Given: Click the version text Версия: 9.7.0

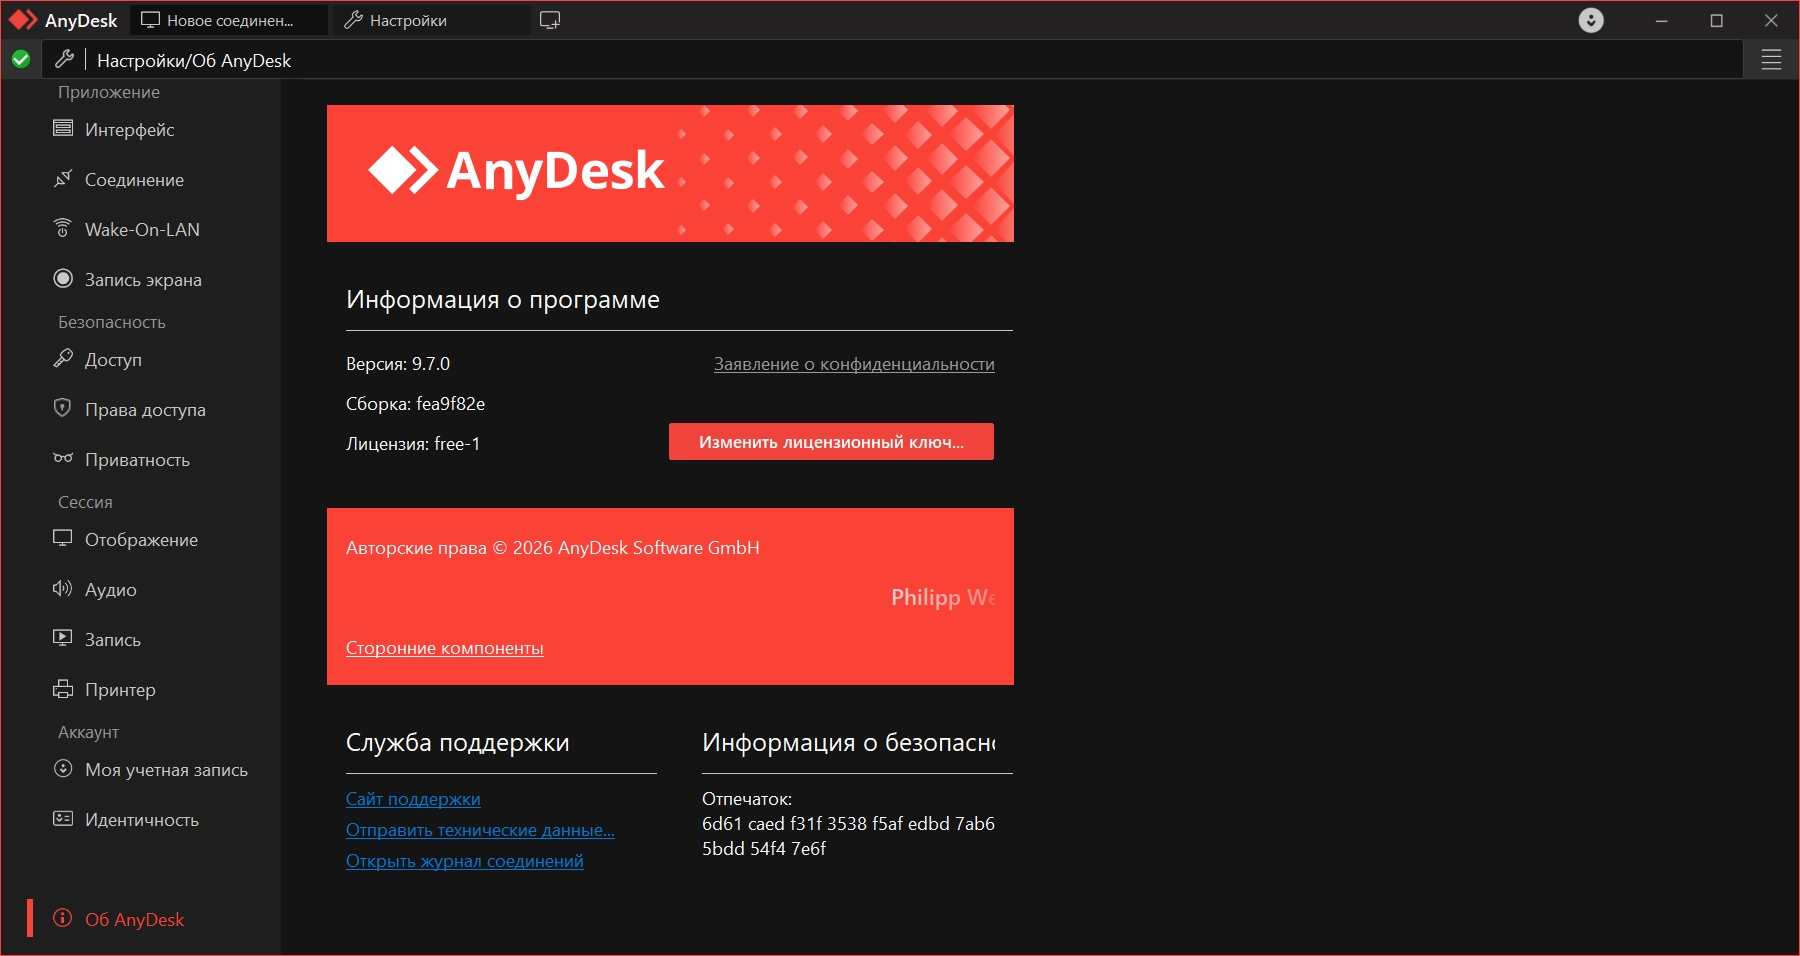Looking at the screenshot, I should [x=398, y=364].
